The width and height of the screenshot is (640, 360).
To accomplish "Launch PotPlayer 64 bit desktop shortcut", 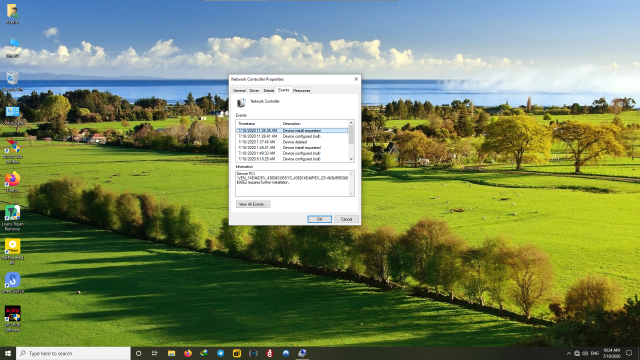I will point(12,251).
